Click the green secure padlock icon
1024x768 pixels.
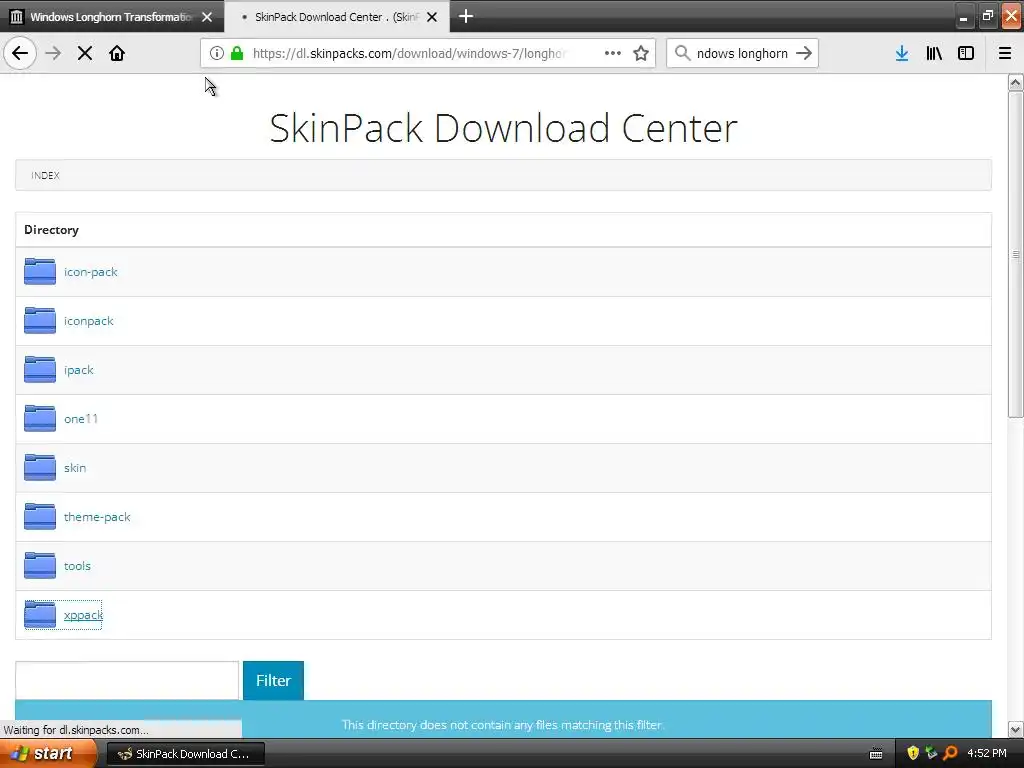click(237, 54)
